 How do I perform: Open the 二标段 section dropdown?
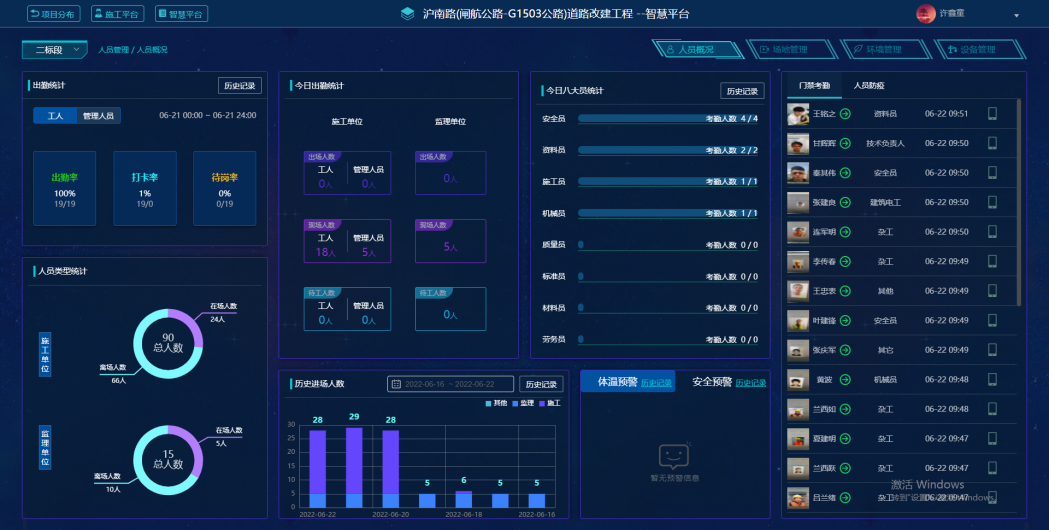pos(54,50)
